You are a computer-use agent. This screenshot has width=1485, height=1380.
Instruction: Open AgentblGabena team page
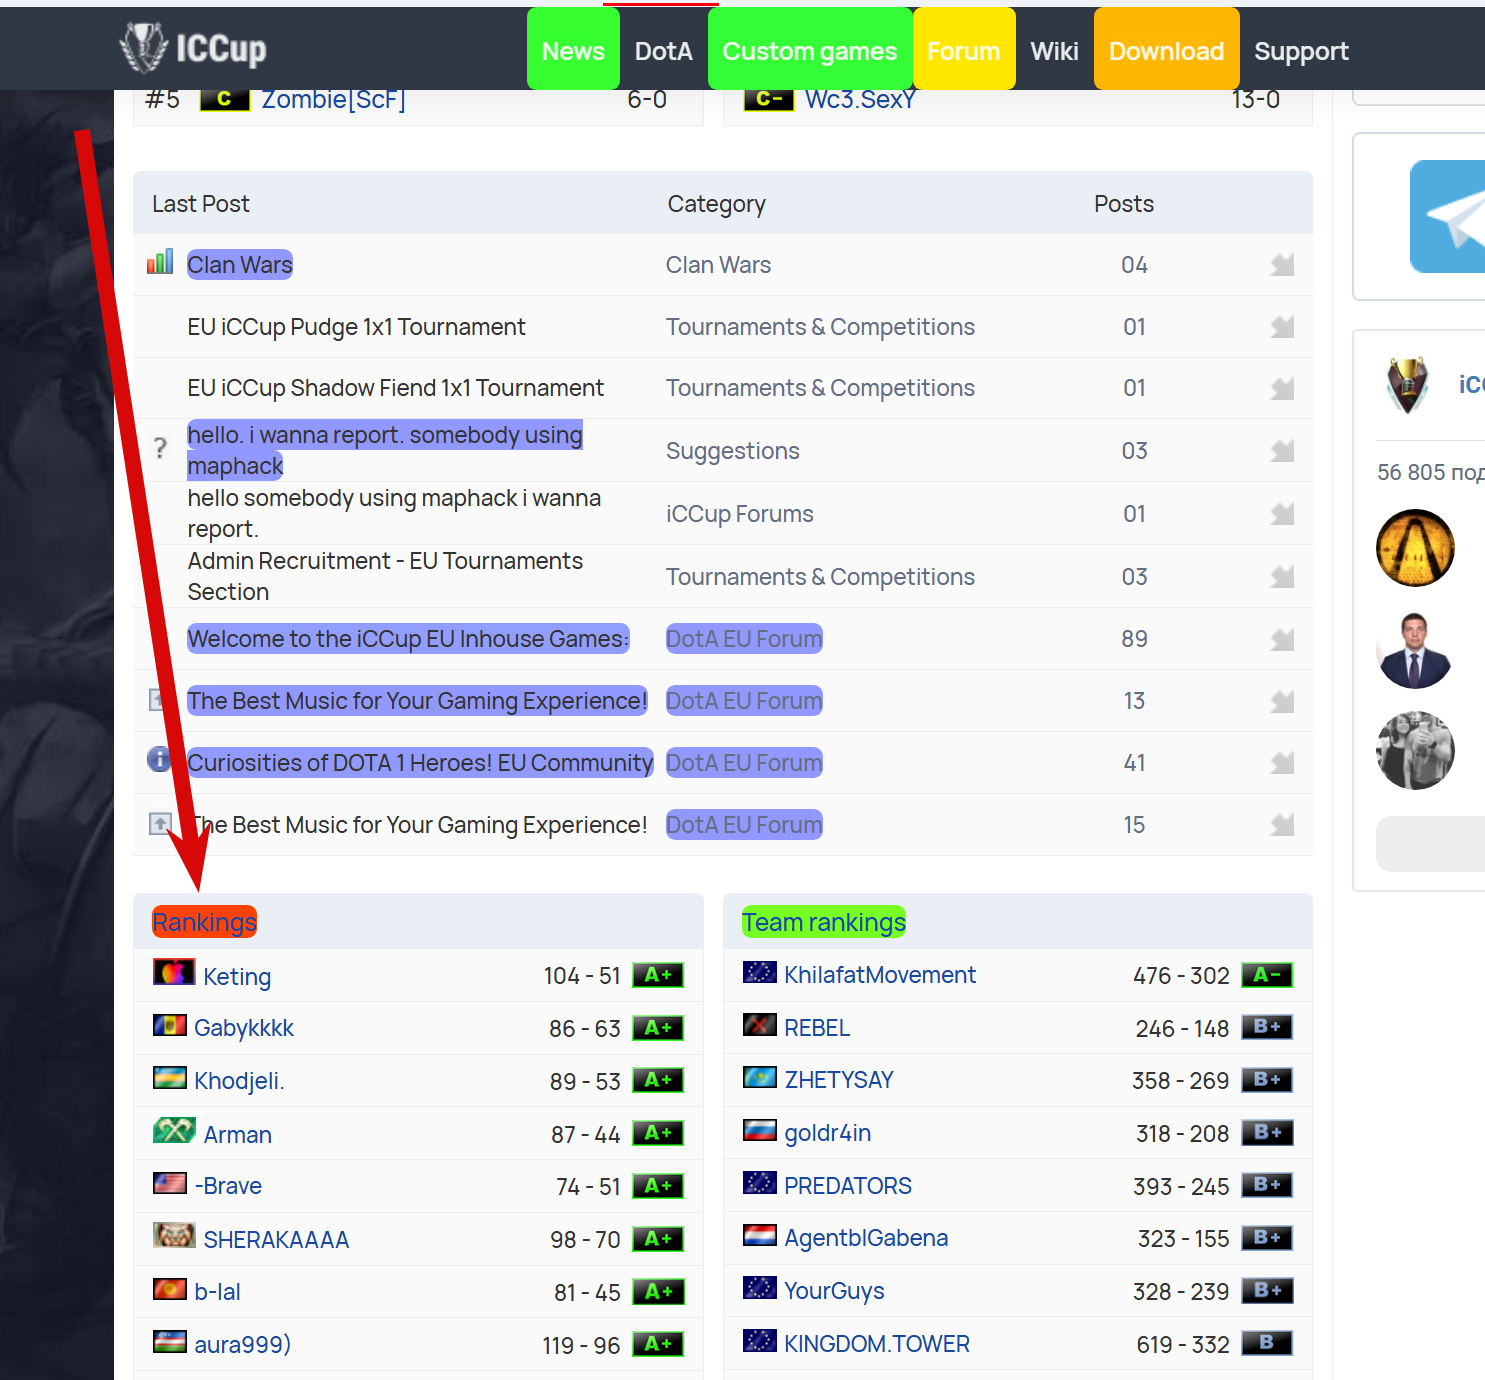pos(866,1238)
